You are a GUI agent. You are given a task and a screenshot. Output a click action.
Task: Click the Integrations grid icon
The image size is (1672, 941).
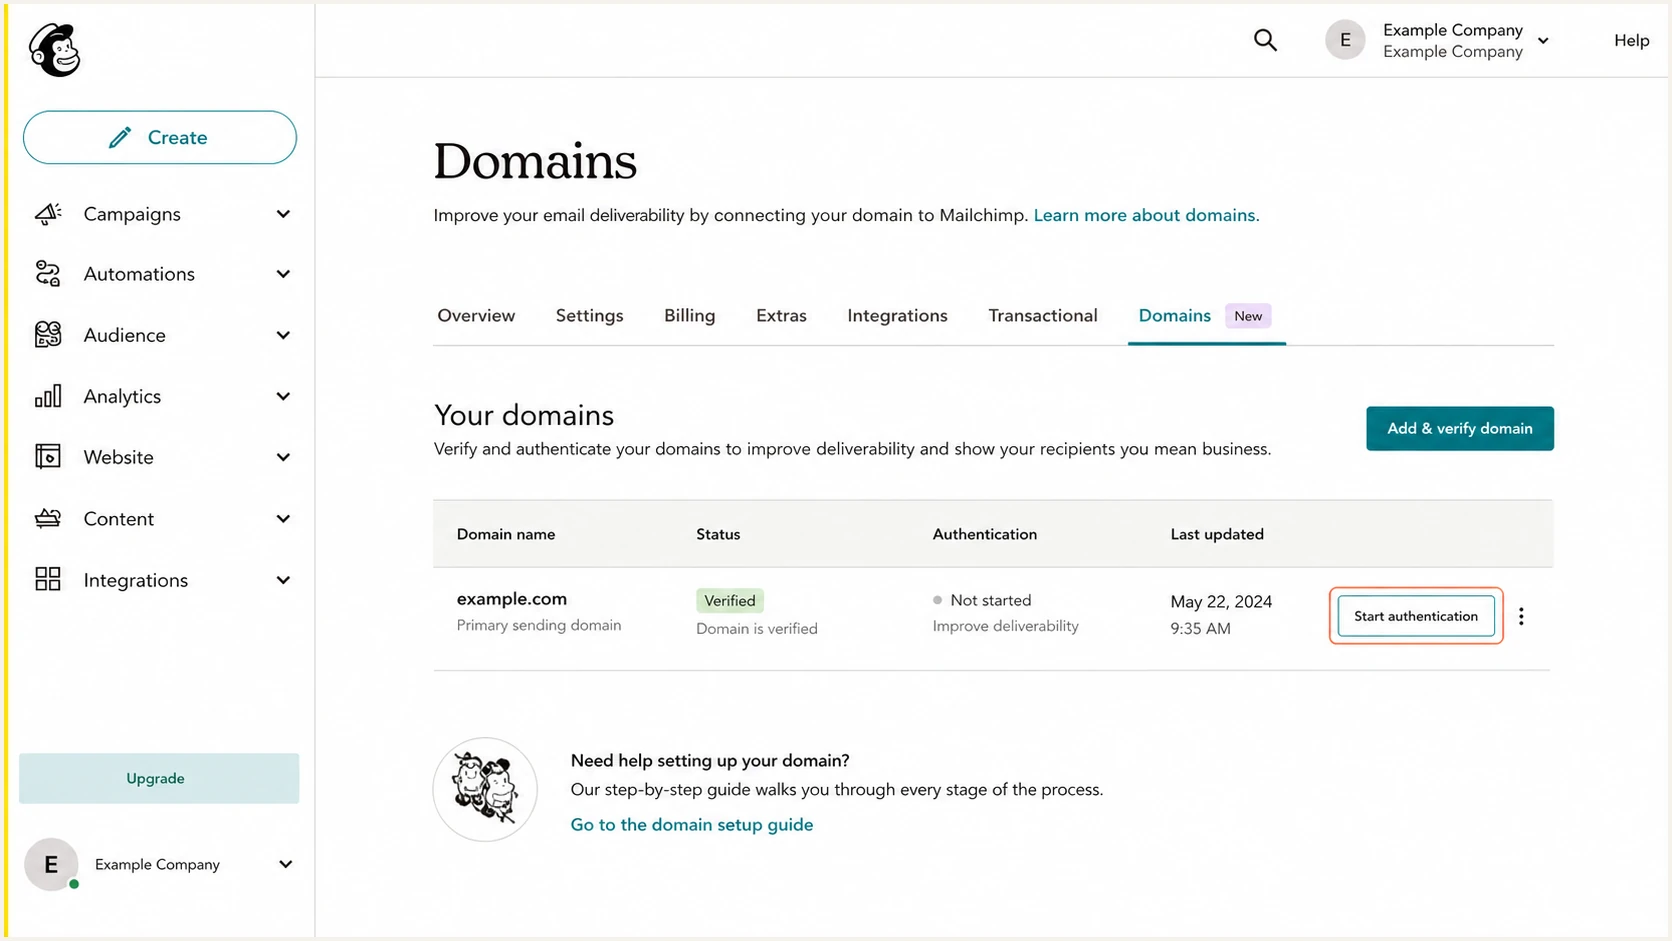48,579
